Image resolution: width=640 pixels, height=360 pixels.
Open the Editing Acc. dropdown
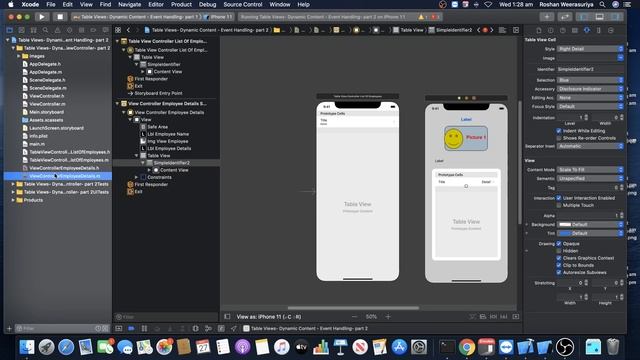tap(590, 98)
